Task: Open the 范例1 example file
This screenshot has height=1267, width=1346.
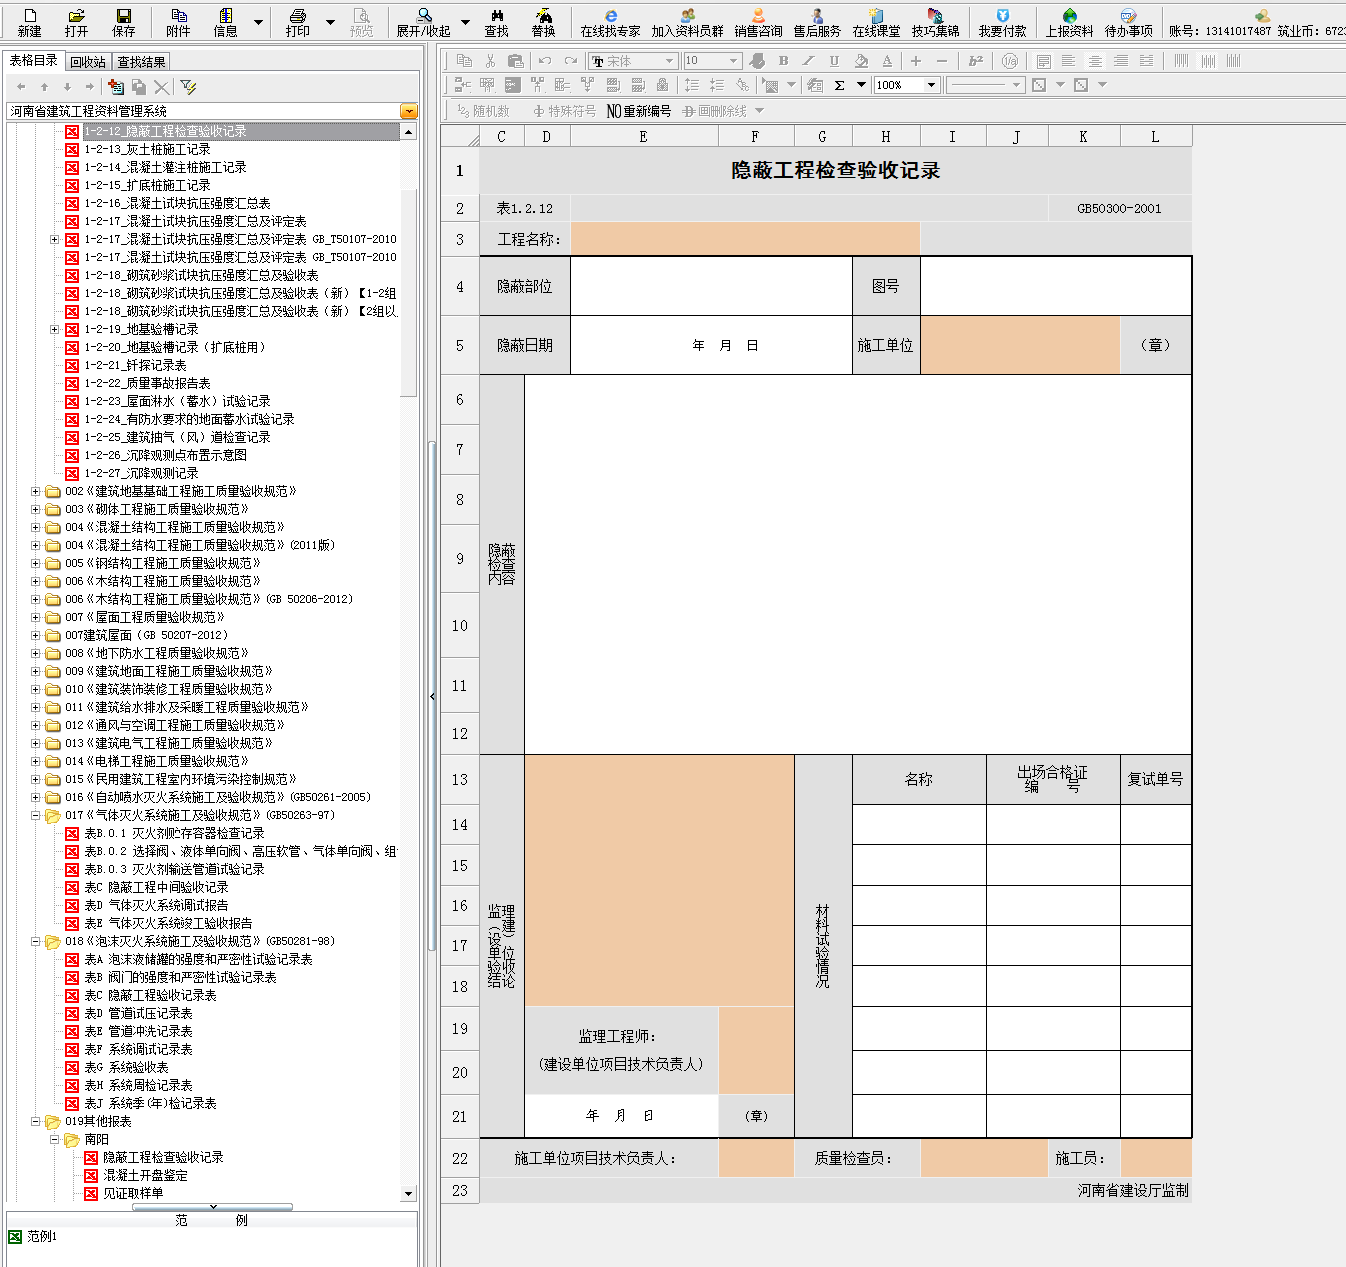Action: tap(33, 1237)
